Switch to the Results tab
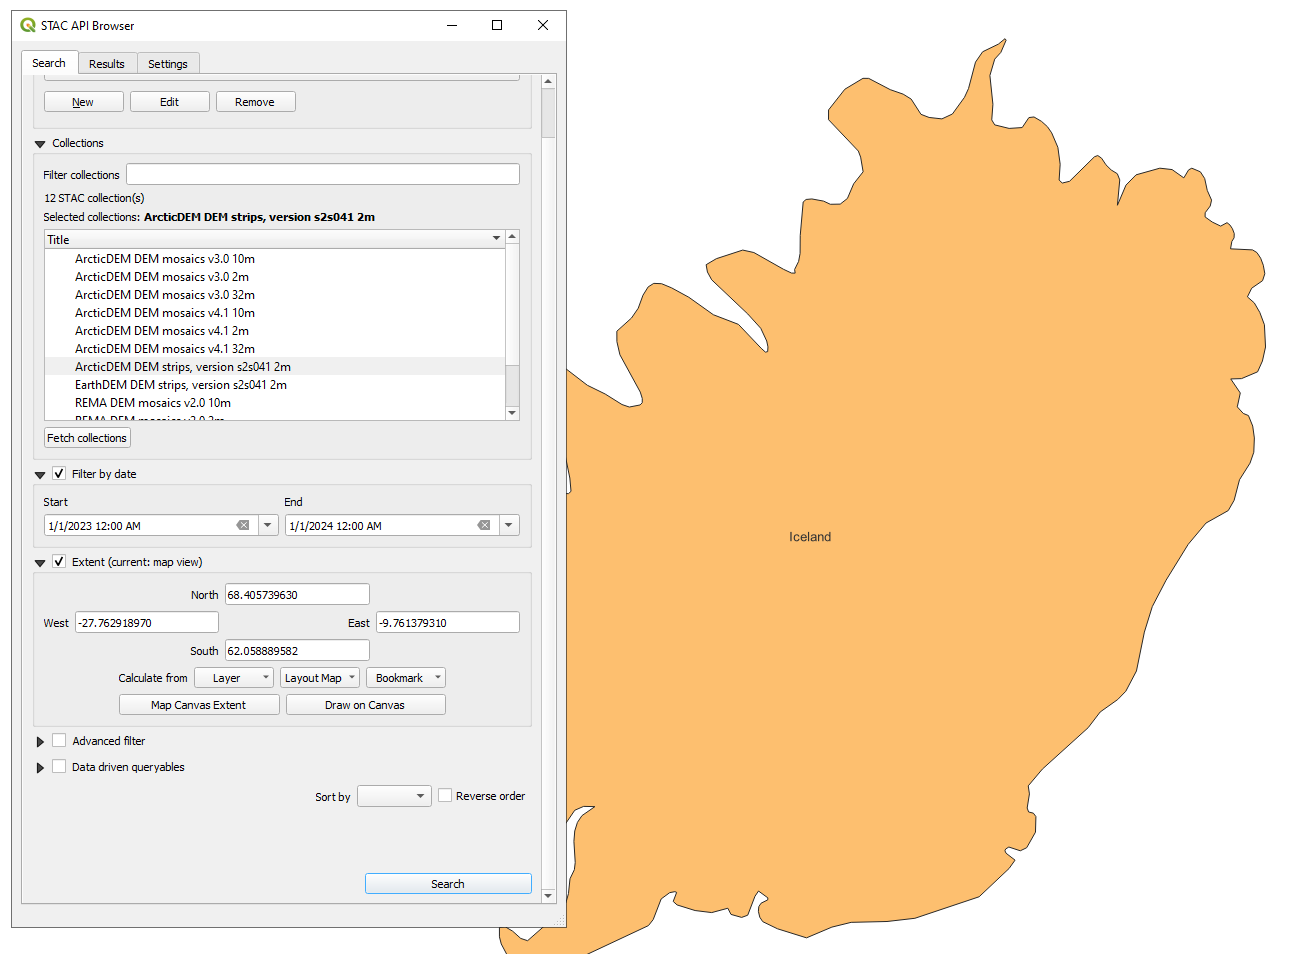 tap(107, 64)
